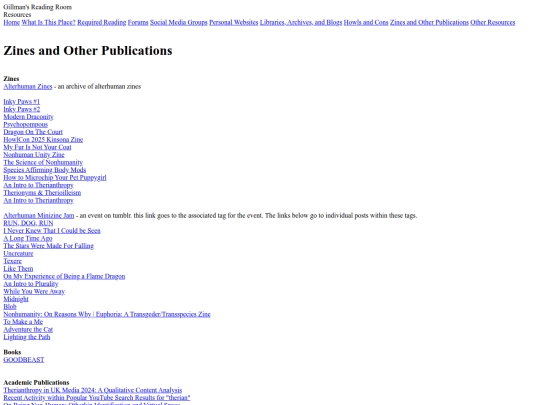Open the To Make a Me link
This screenshot has height=405, width=540.
tap(23, 322)
